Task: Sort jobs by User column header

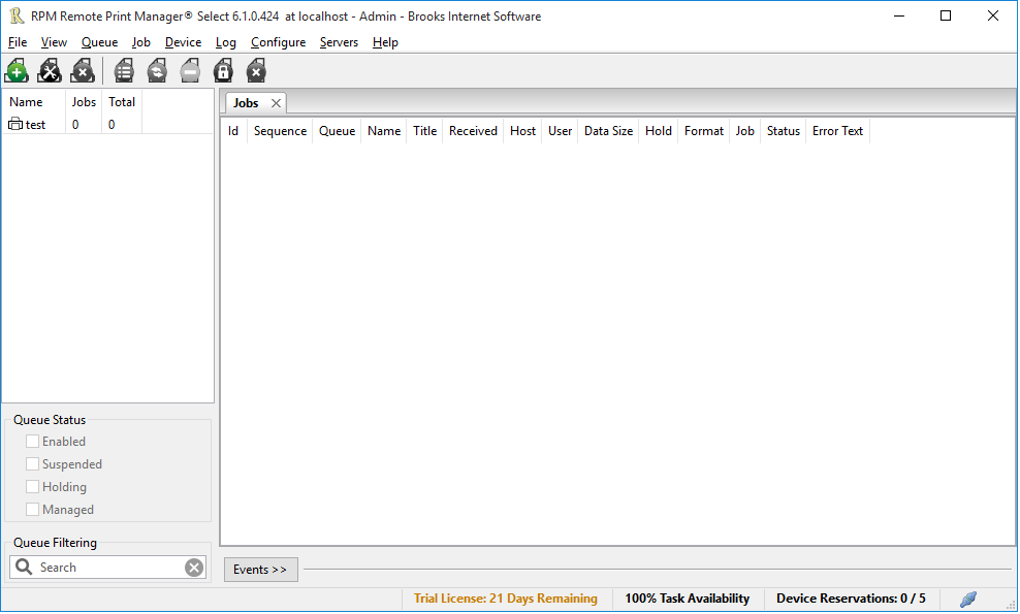Action: click(x=560, y=131)
